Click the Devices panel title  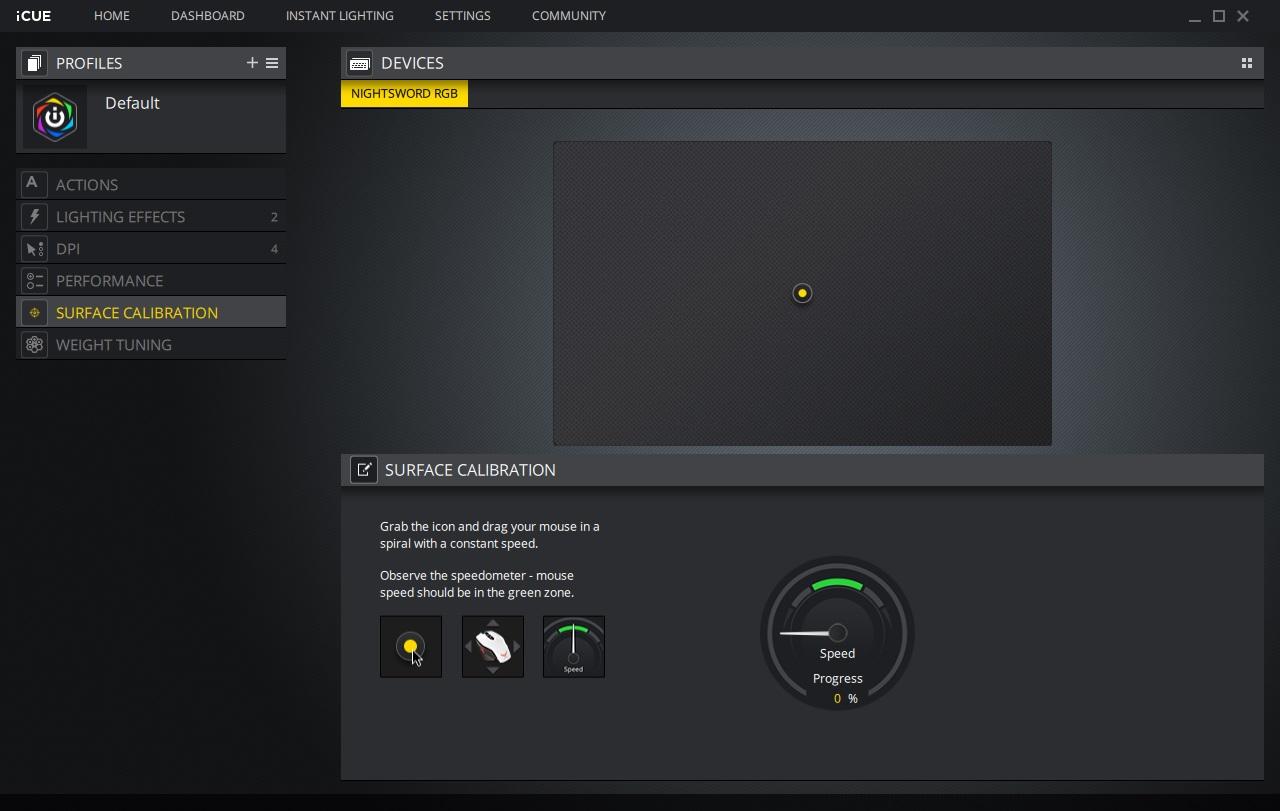pyautogui.click(x=412, y=63)
